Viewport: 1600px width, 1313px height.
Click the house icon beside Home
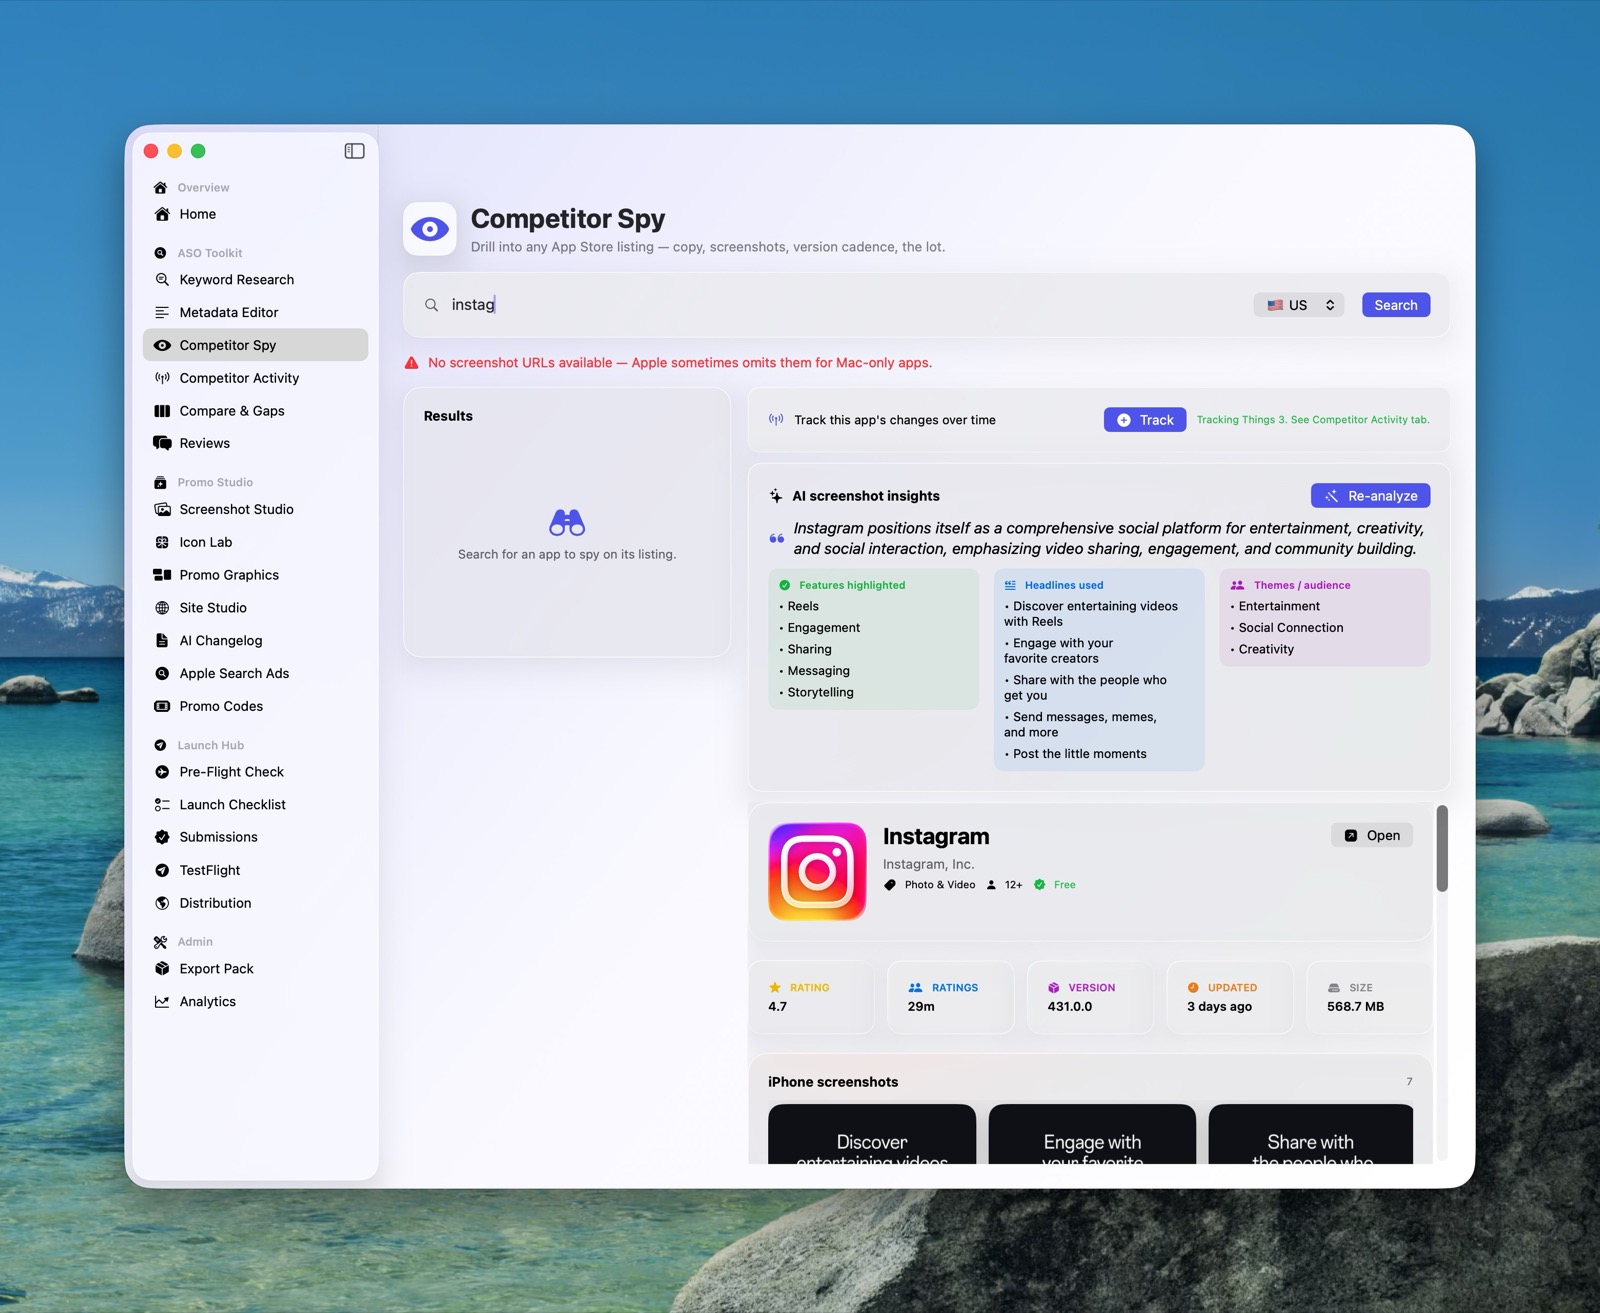pyautogui.click(x=162, y=214)
